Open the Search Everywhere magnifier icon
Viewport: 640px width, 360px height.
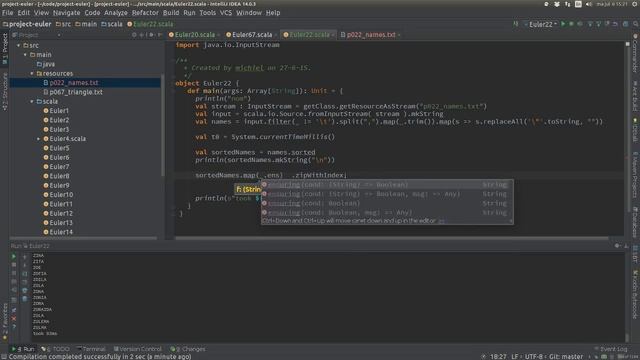click(636, 24)
